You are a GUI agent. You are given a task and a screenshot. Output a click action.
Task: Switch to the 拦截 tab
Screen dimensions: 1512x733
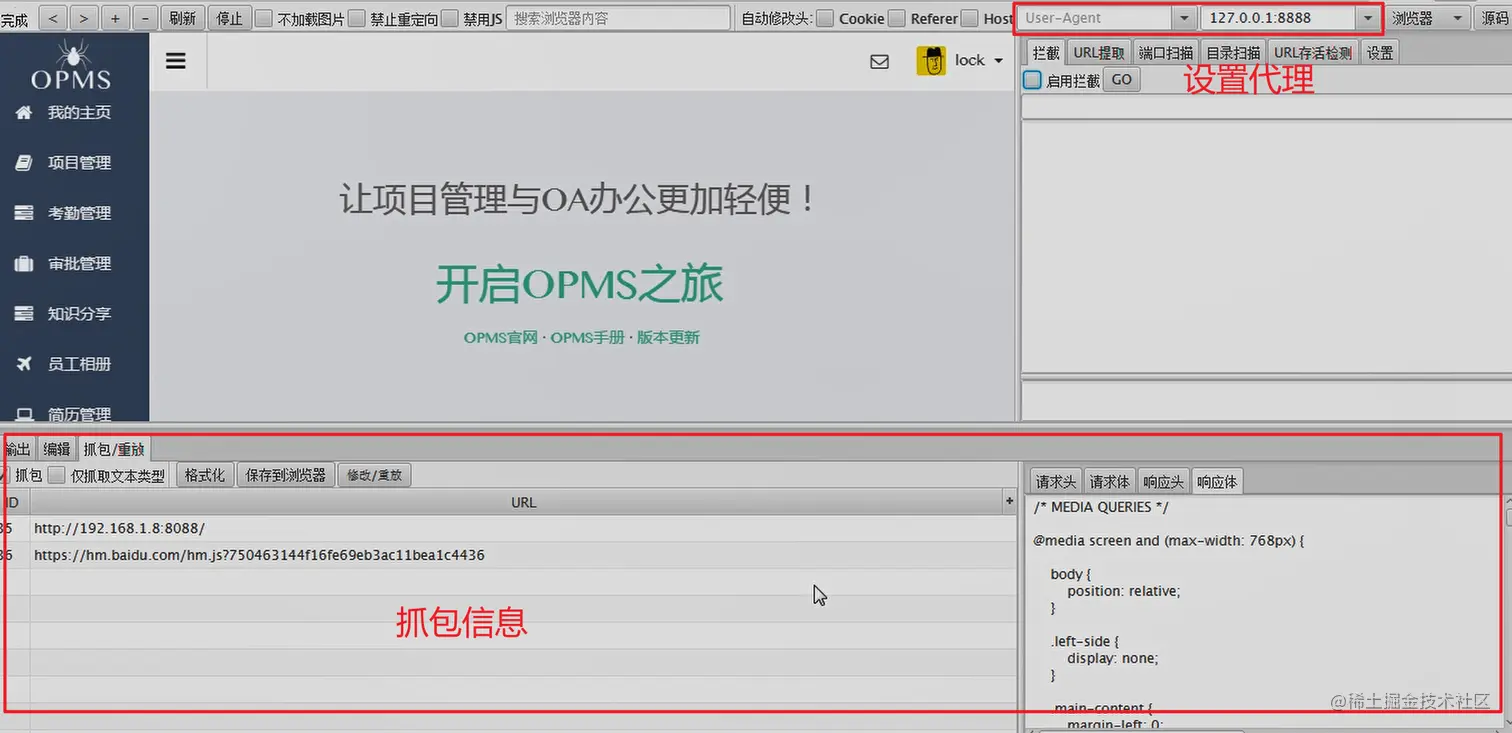[x=1046, y=53]
